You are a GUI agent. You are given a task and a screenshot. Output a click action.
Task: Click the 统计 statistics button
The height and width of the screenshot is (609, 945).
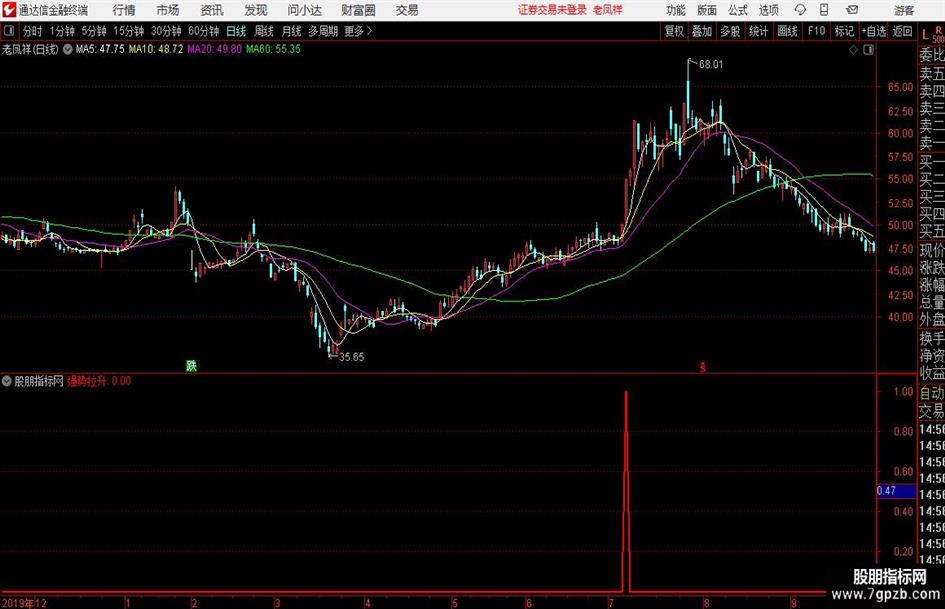pyautogui.click(x=759, y=31)
